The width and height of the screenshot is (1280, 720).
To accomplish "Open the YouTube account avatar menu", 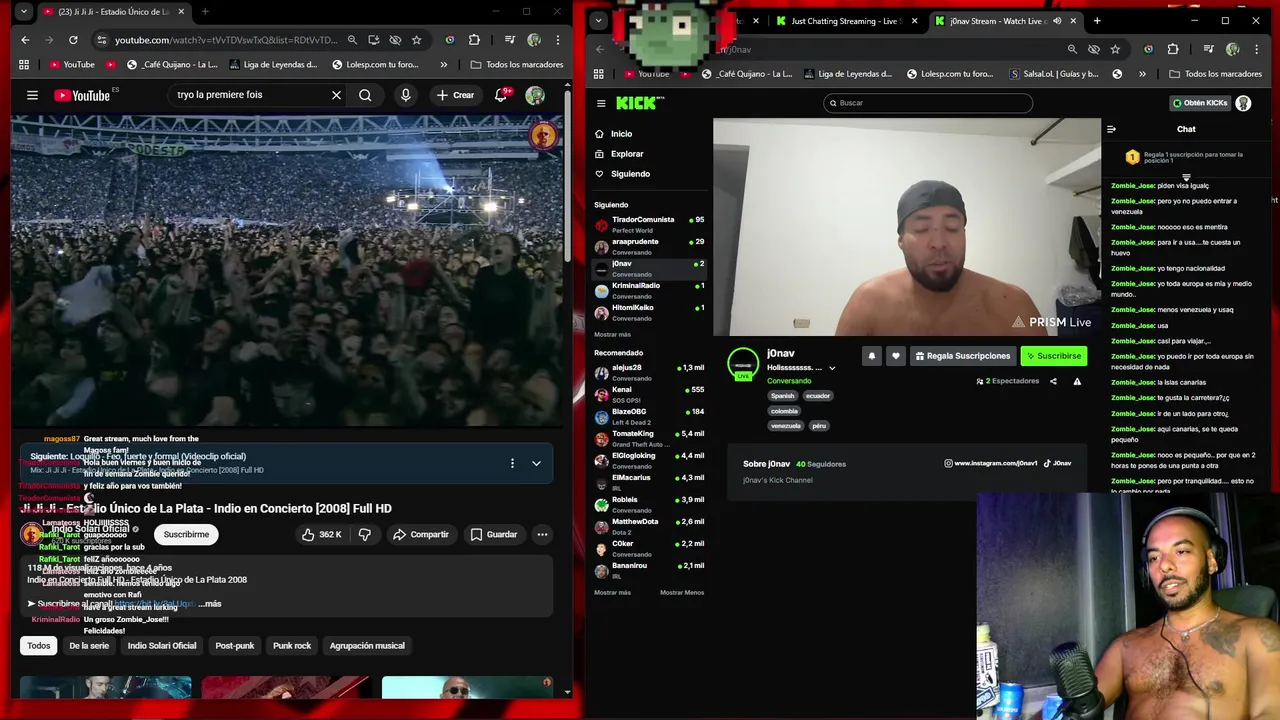I will [535, 95].
